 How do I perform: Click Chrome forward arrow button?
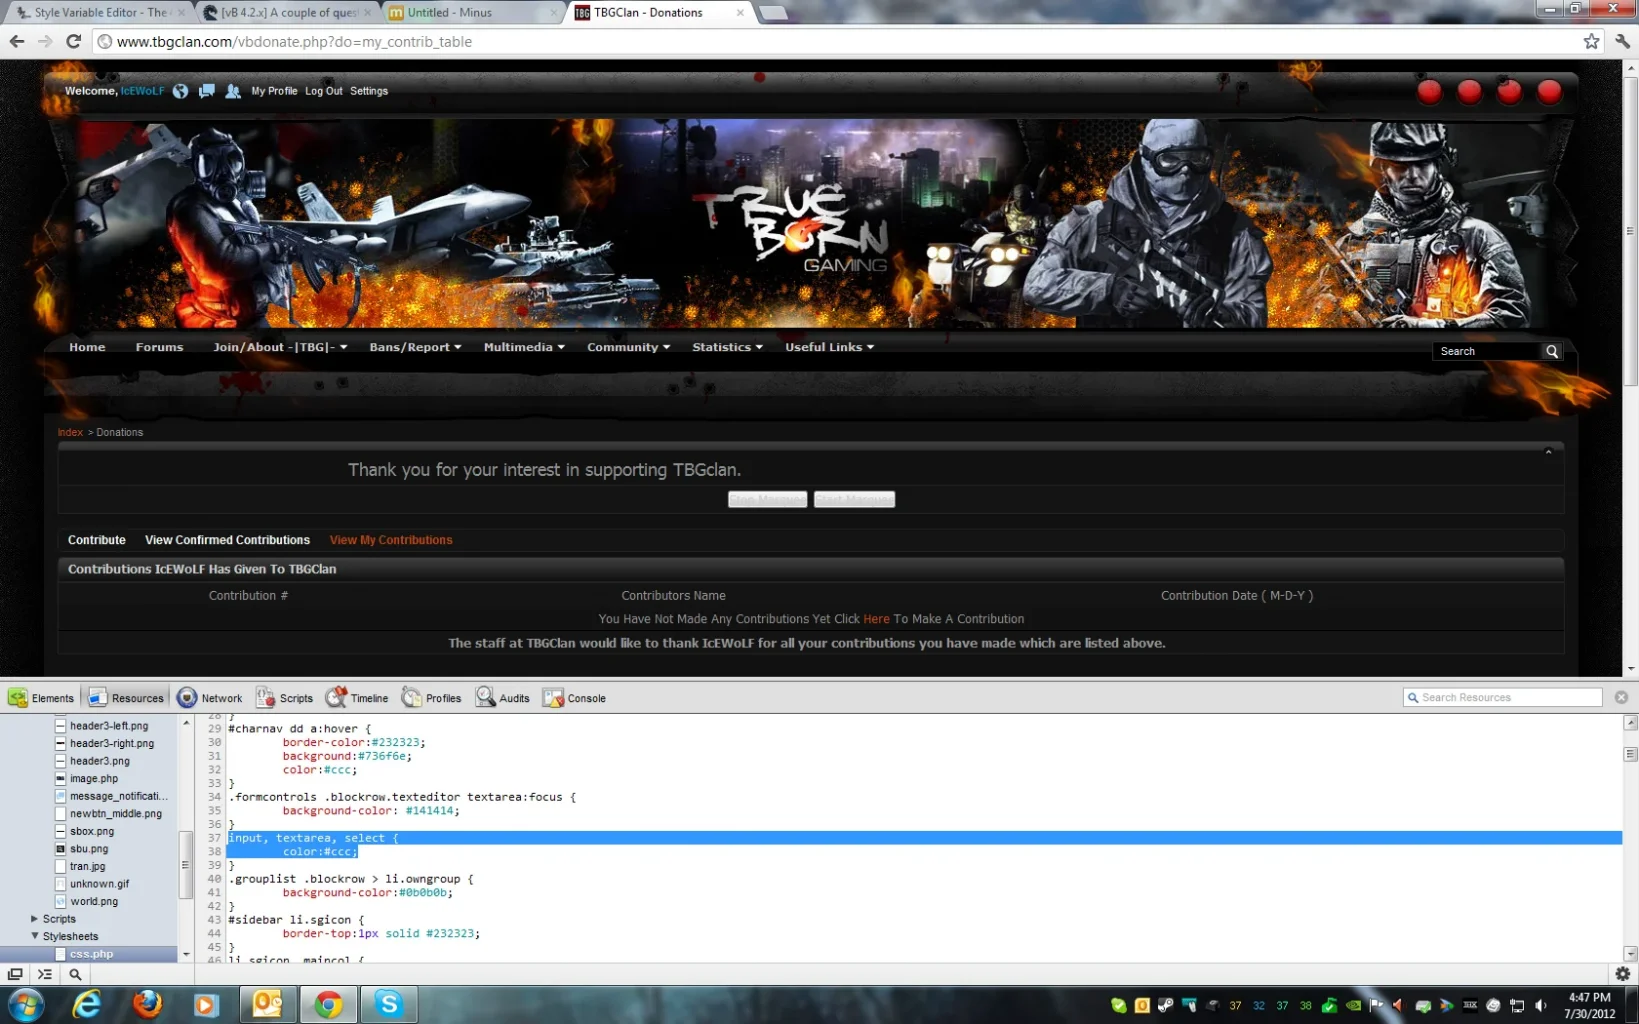pyautogui.click(x=45, y=41)
